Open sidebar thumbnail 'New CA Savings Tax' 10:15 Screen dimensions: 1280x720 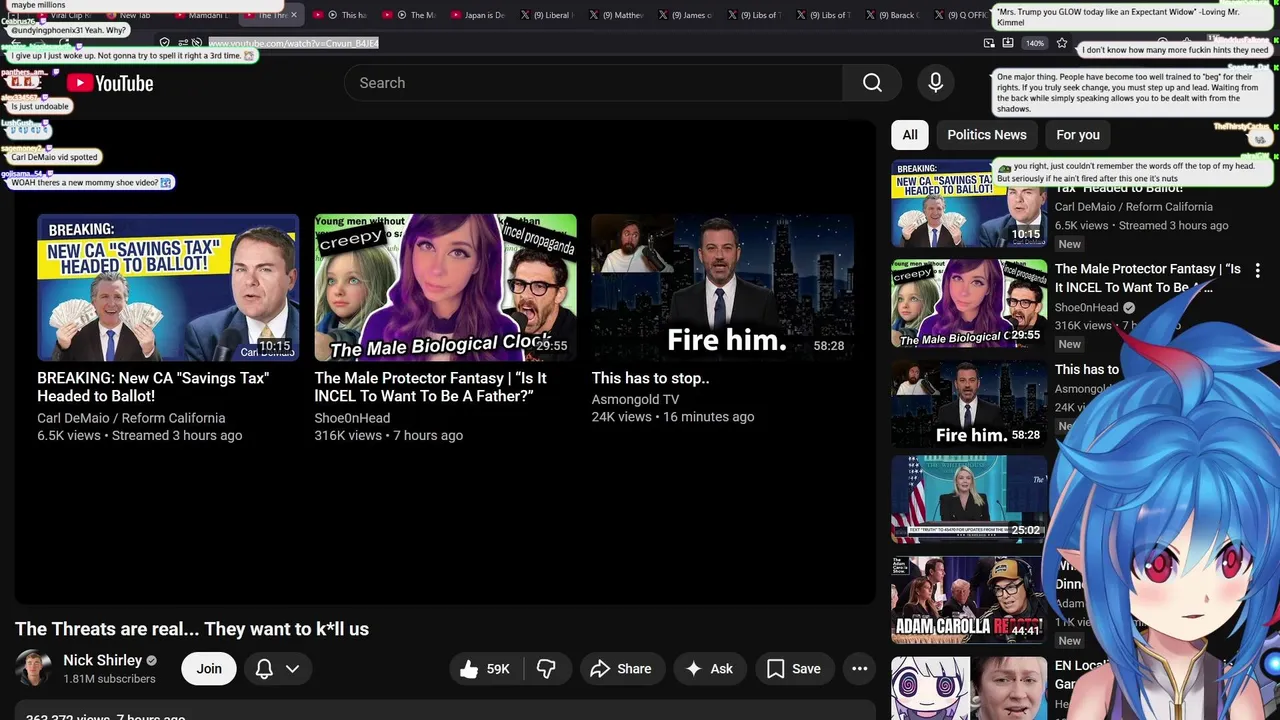969,204
